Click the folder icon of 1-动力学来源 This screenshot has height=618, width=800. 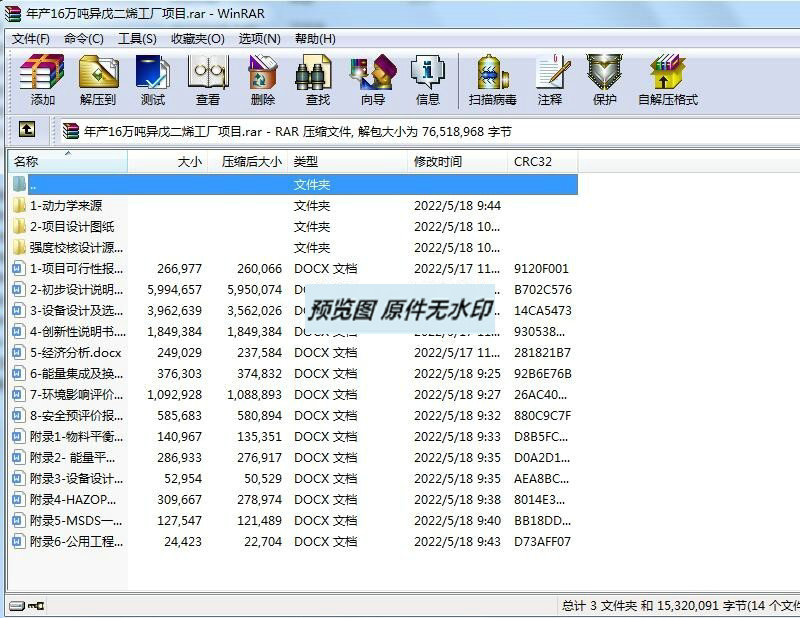click(x=19, y=205)
